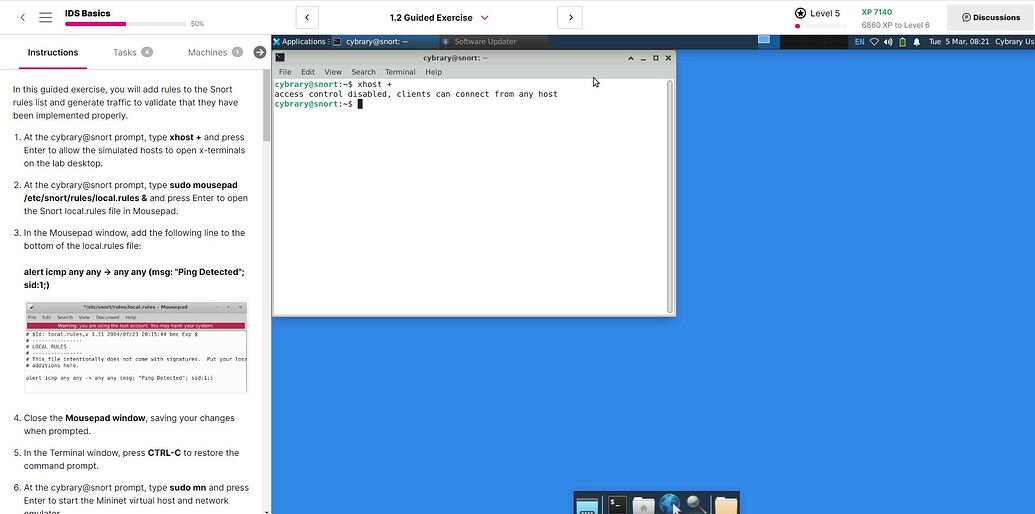The width and height of the screenshot is (1035, 514).
Task: Collapse the instructions side panel arrow
Action: point(260,52)
